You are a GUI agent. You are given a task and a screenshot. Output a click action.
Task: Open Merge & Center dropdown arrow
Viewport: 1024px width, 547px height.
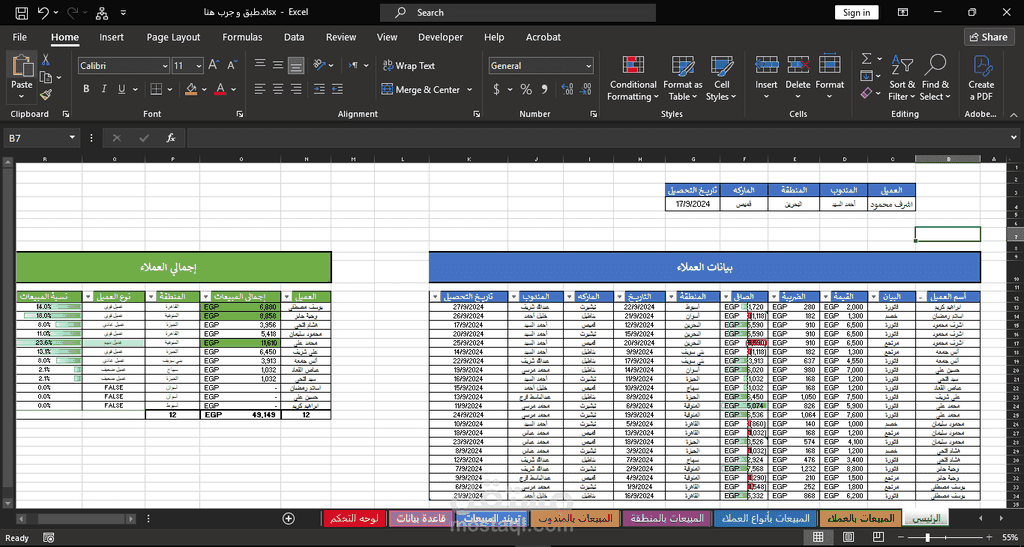[470, 89]
